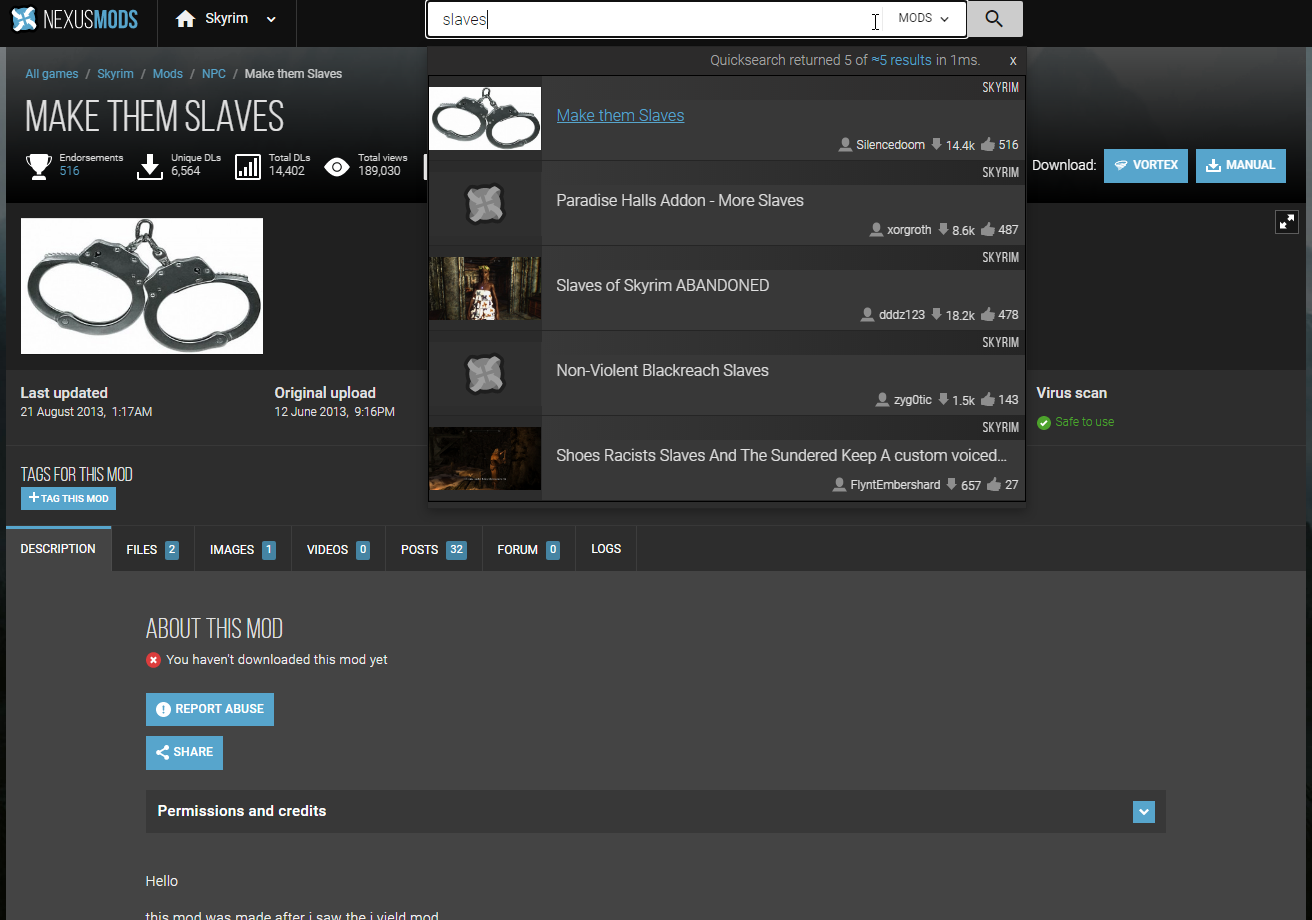Open the Mods breadcrumb link
The height and width of the screenshot is (920, 1312).
point(168,74)
